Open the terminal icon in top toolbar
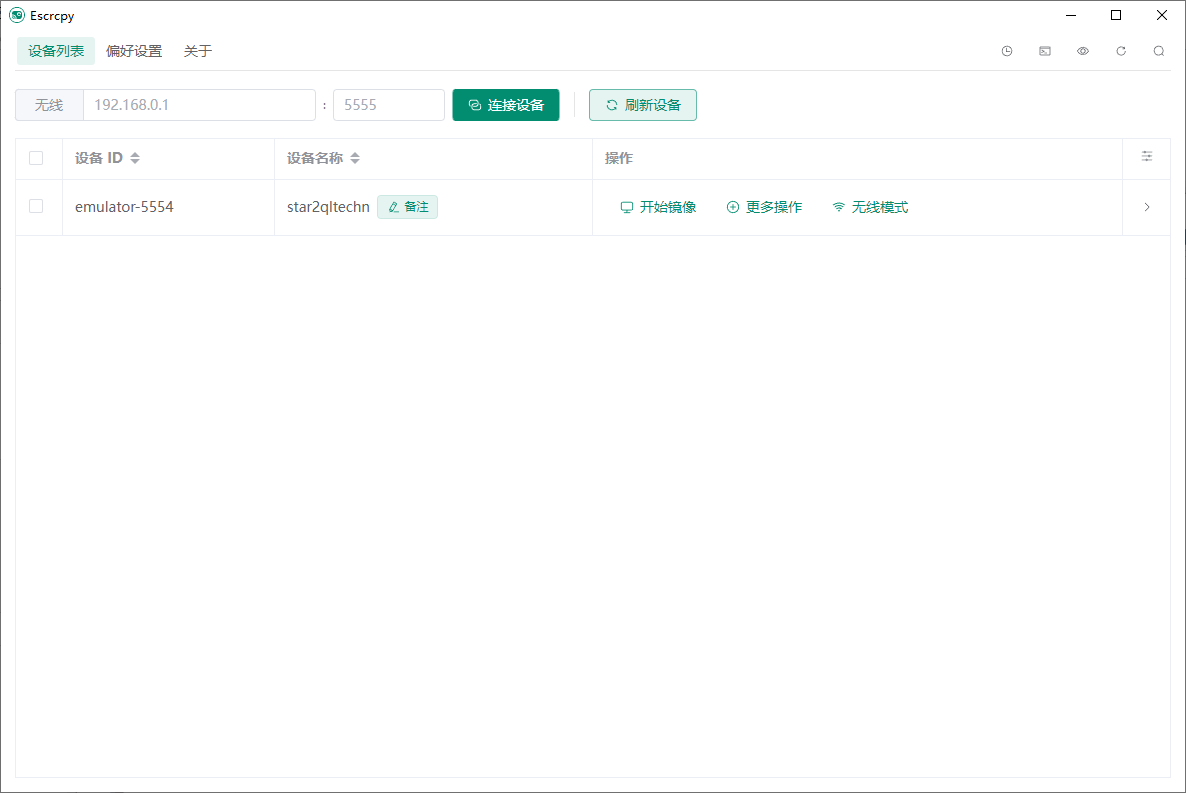1186x793 pixels. pos(1045,51)
